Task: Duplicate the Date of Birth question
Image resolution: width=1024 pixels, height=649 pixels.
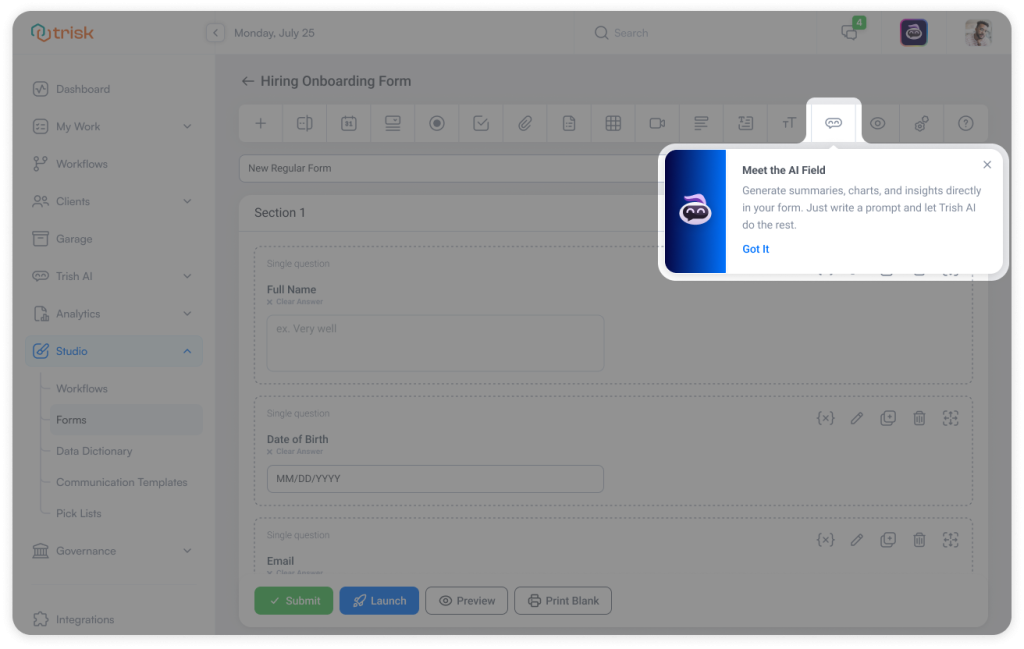Action: [x=888, y=418]
